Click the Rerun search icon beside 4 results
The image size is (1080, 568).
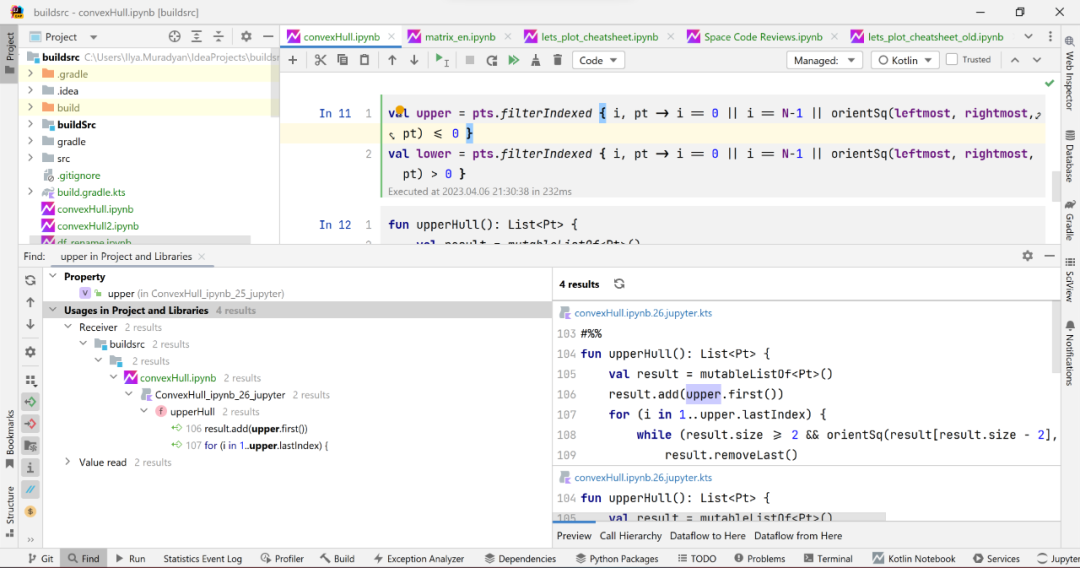pyautogui.click(x=619, y=284)
